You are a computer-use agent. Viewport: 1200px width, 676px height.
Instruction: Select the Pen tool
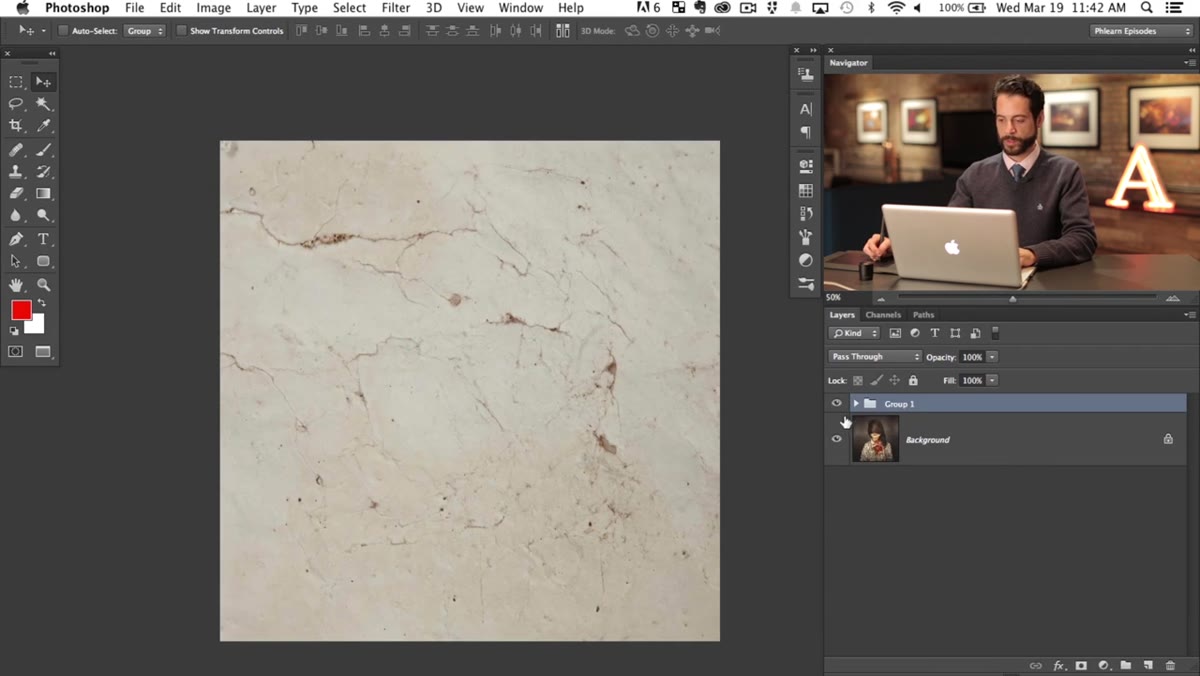pos(16,239)
